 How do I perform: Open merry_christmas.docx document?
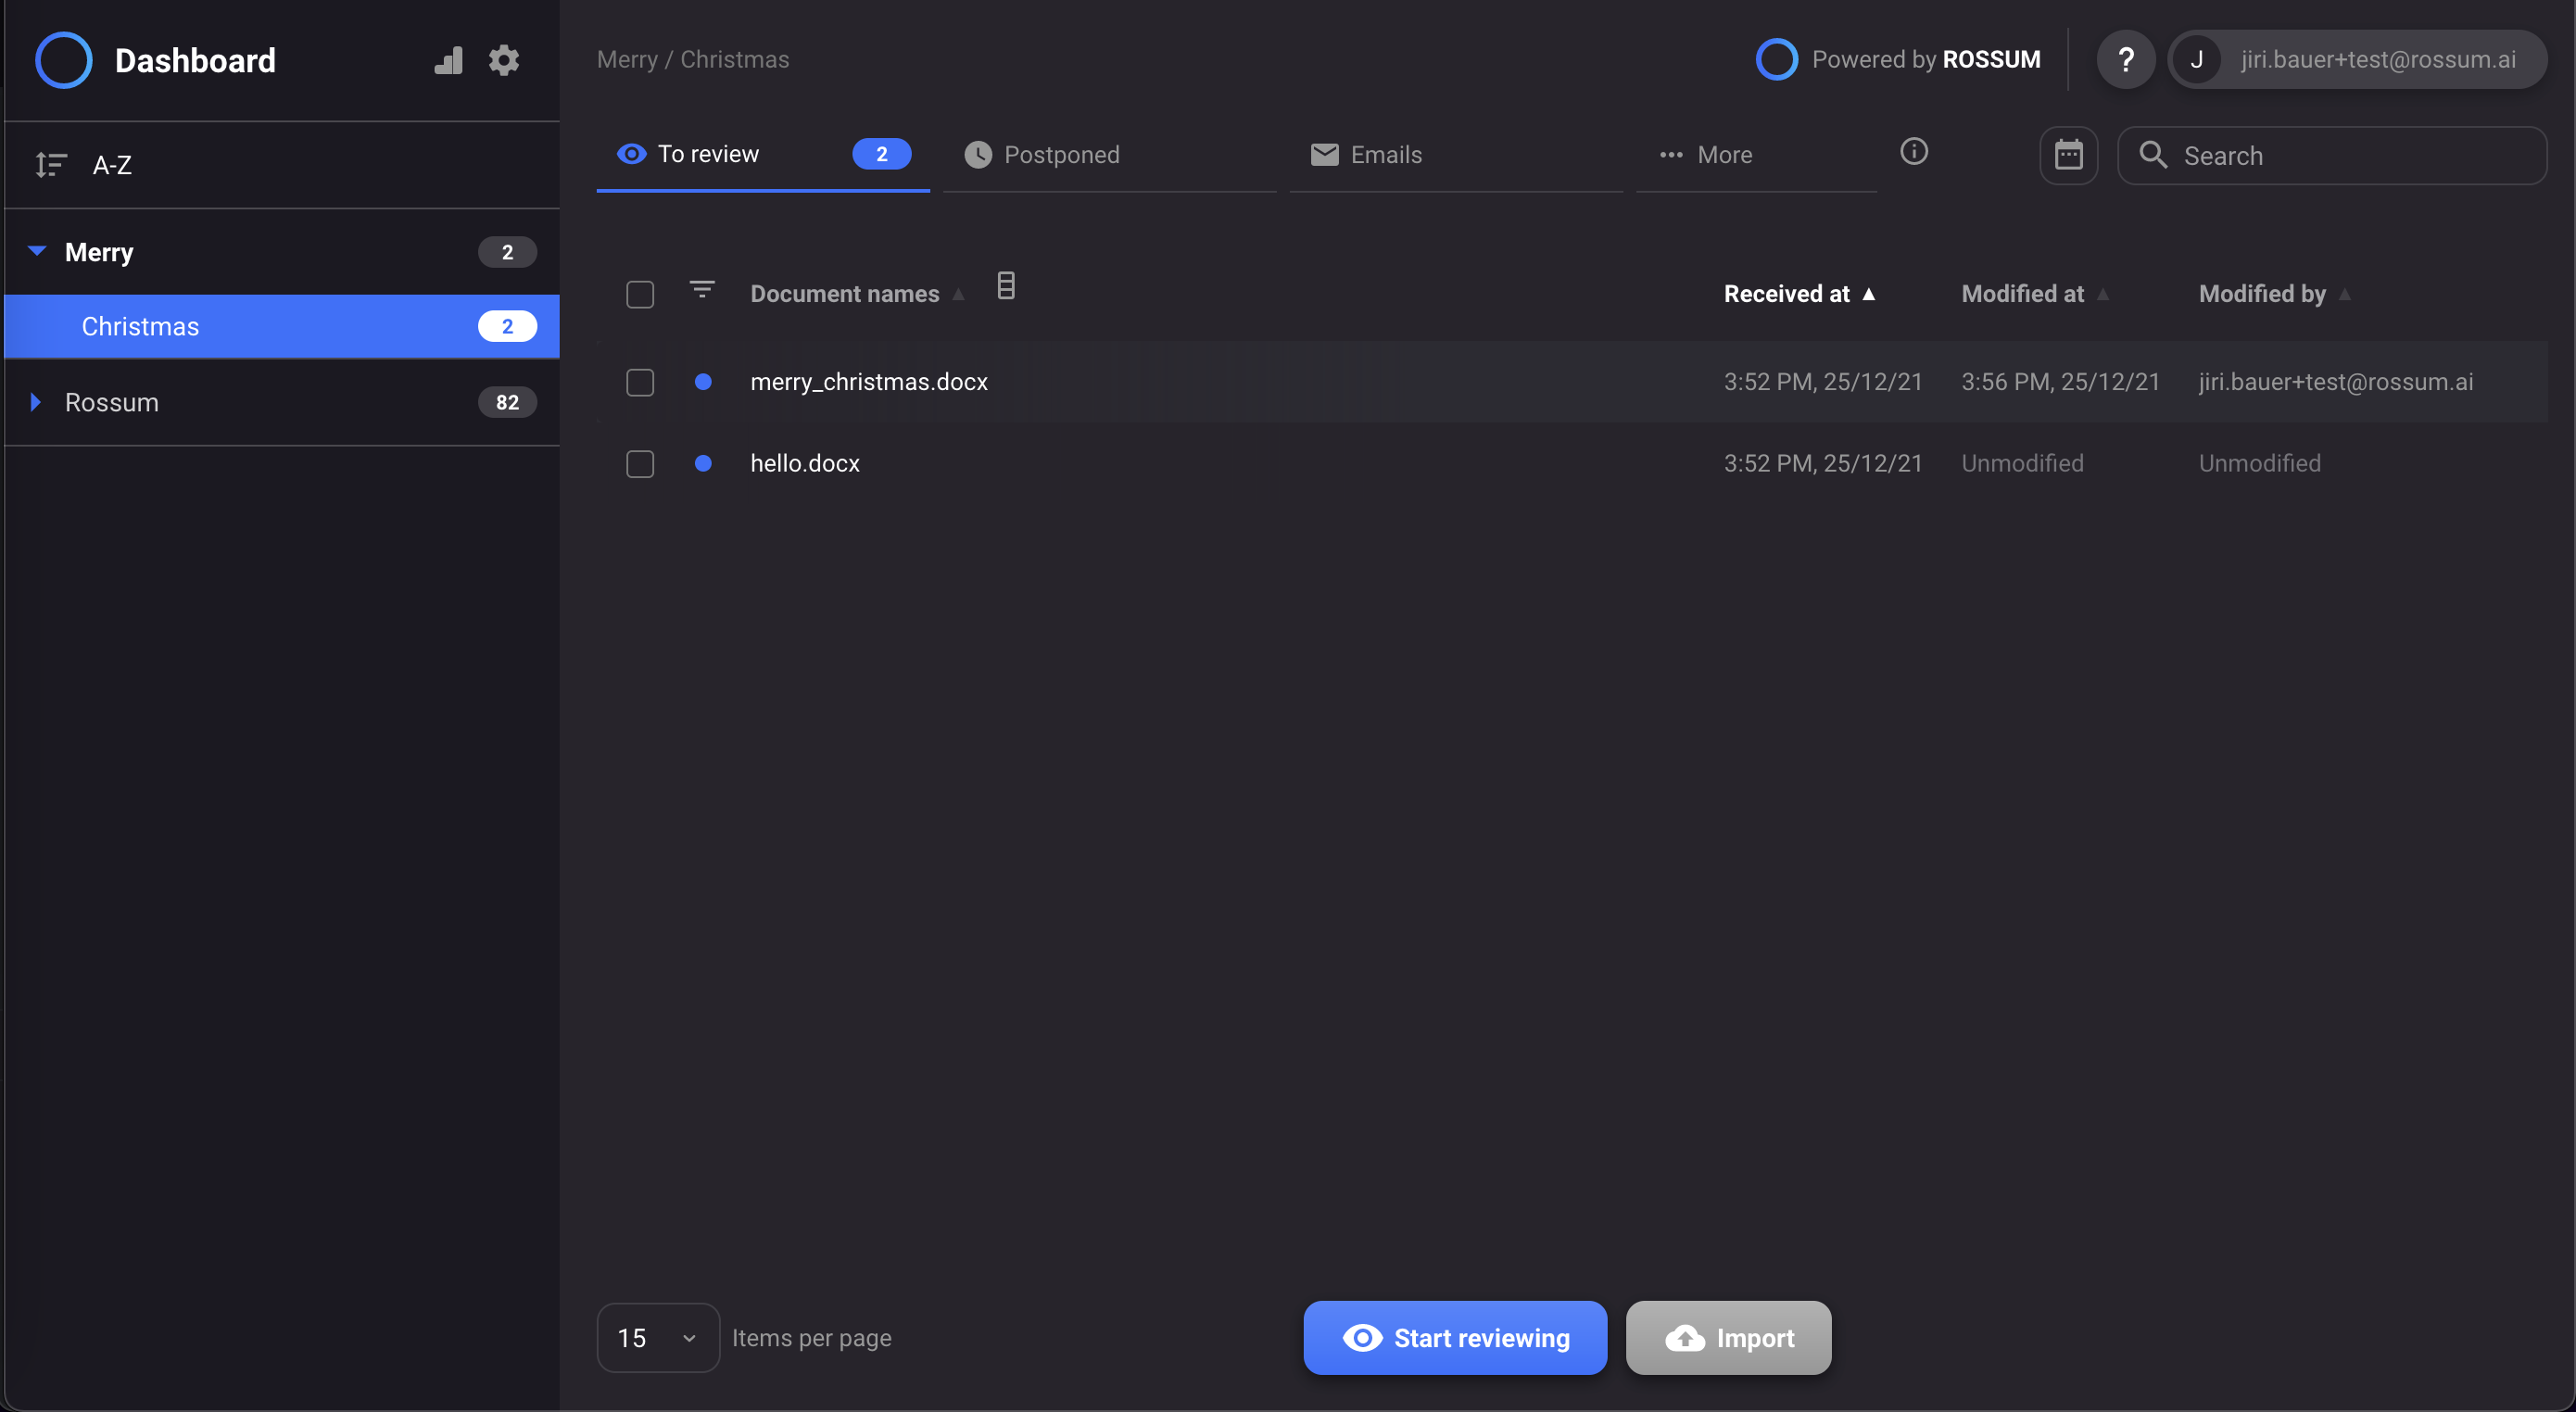click(869, 382)
